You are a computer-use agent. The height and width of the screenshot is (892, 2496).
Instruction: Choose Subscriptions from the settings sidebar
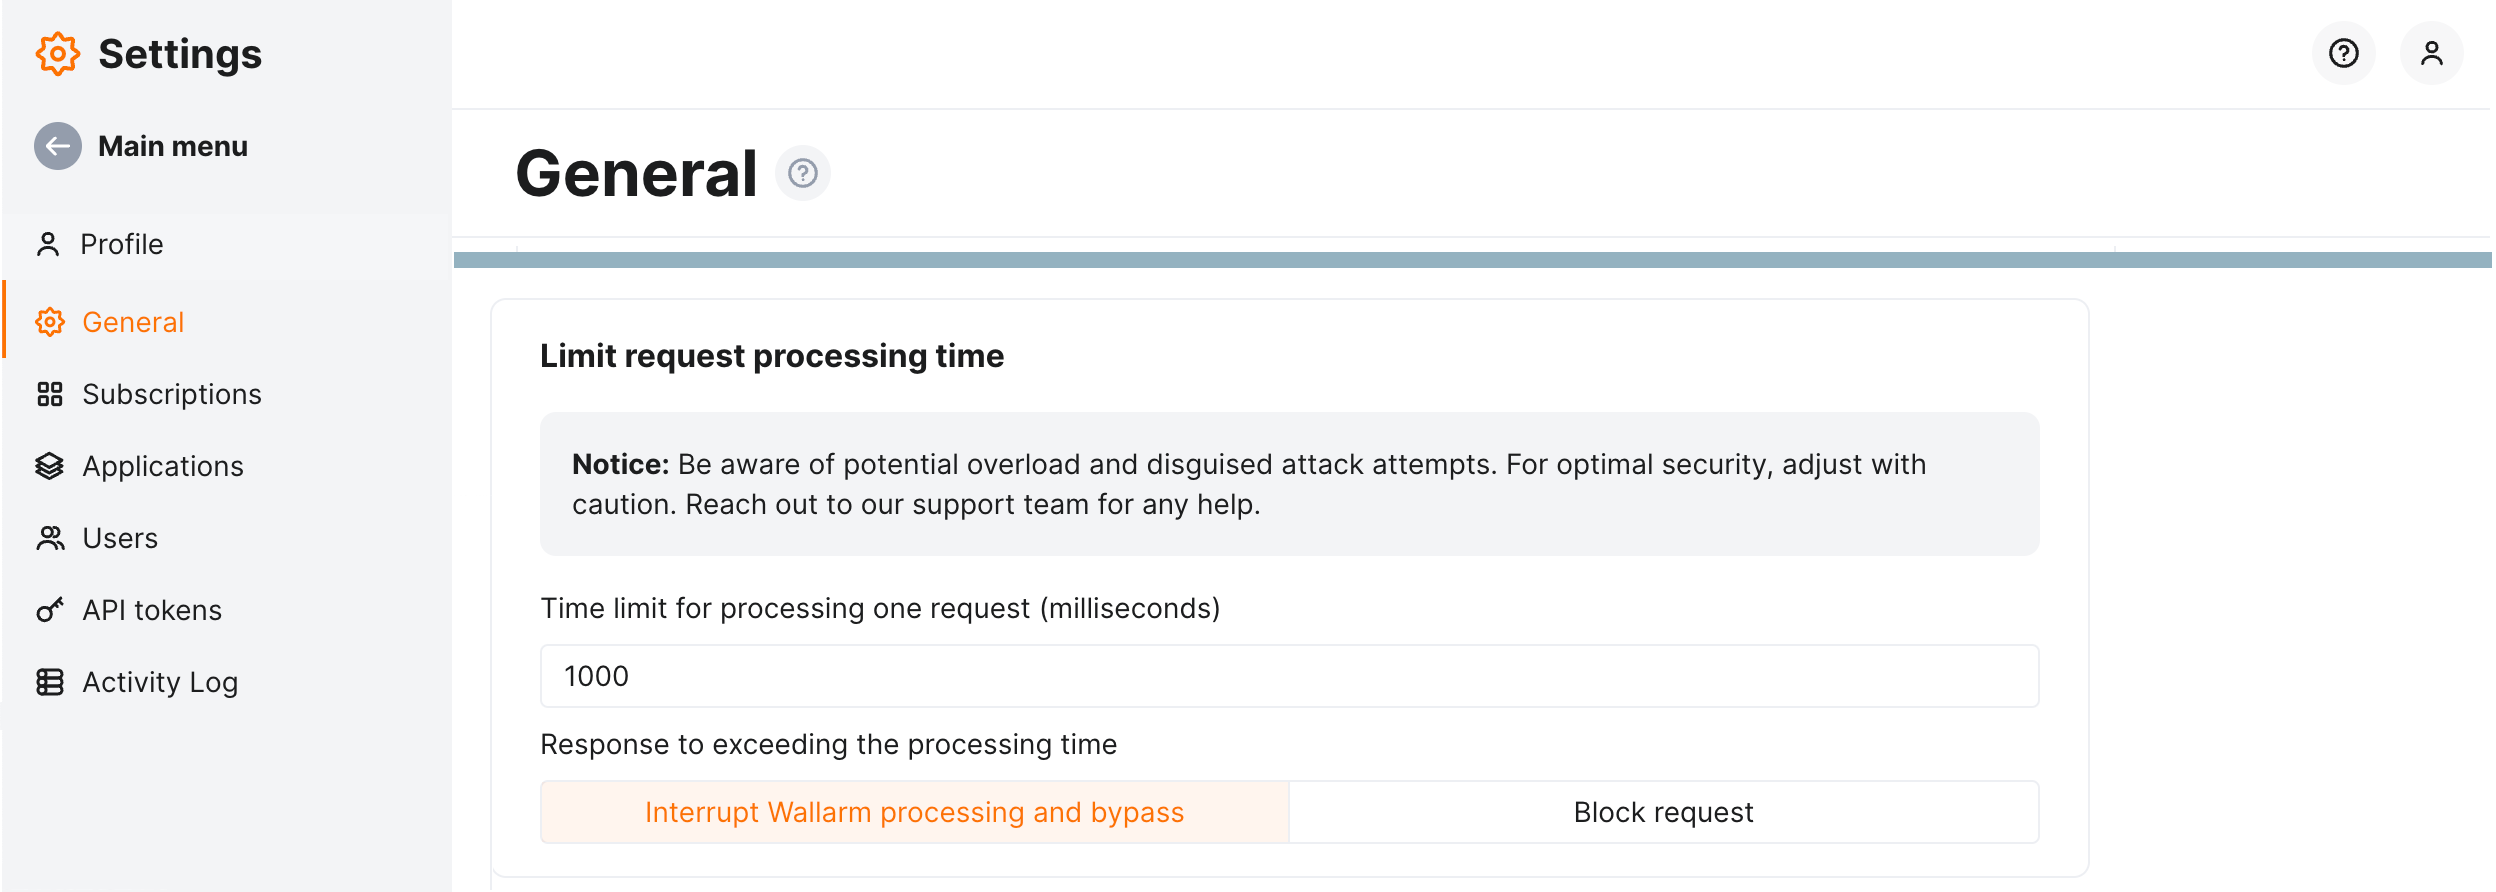pyautogui.click(x=172, y=394)
